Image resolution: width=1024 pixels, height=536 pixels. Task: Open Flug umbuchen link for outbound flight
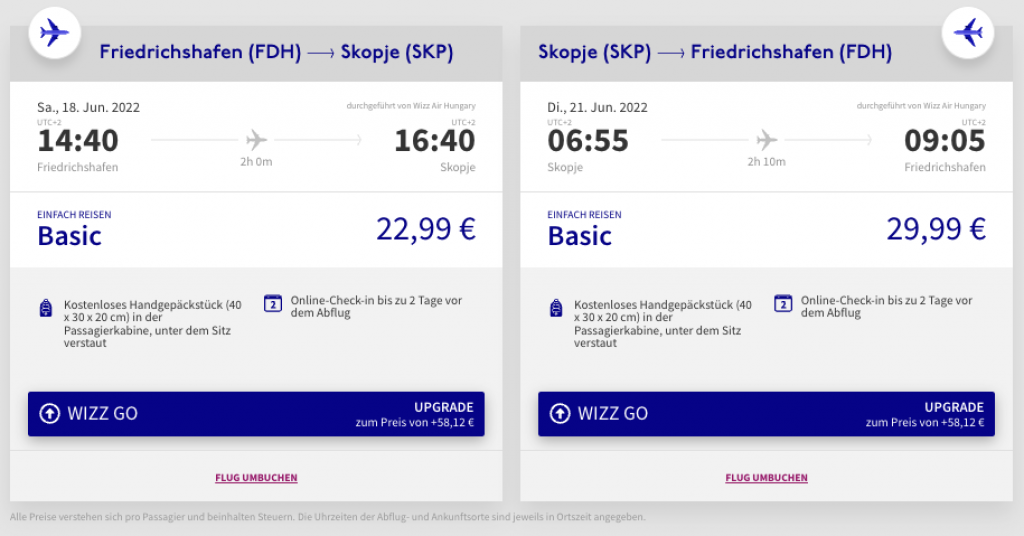click(x=256, y=478)
